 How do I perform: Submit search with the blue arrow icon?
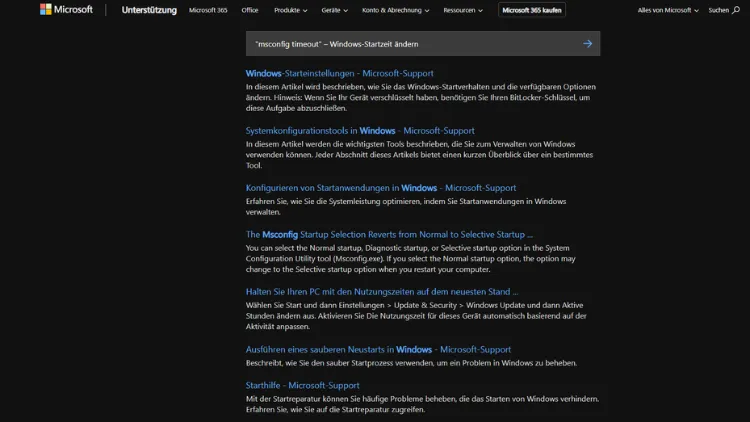point(587,44)
